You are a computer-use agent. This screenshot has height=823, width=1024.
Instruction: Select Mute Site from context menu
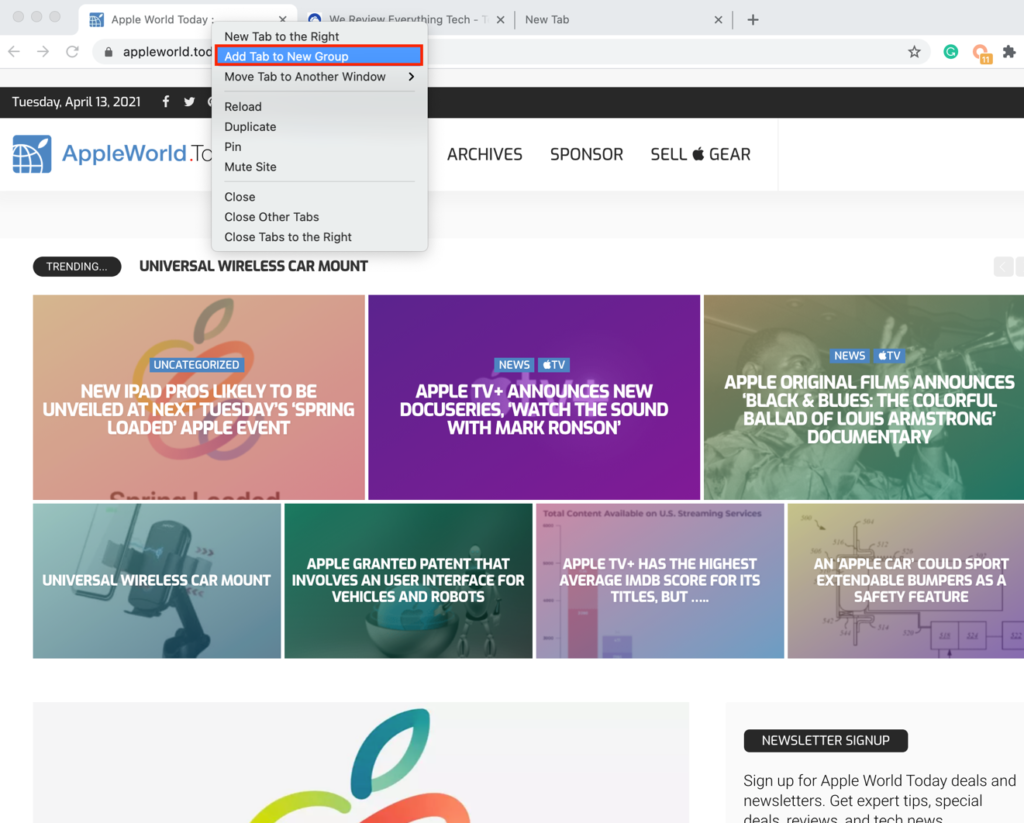pos(250,167)
